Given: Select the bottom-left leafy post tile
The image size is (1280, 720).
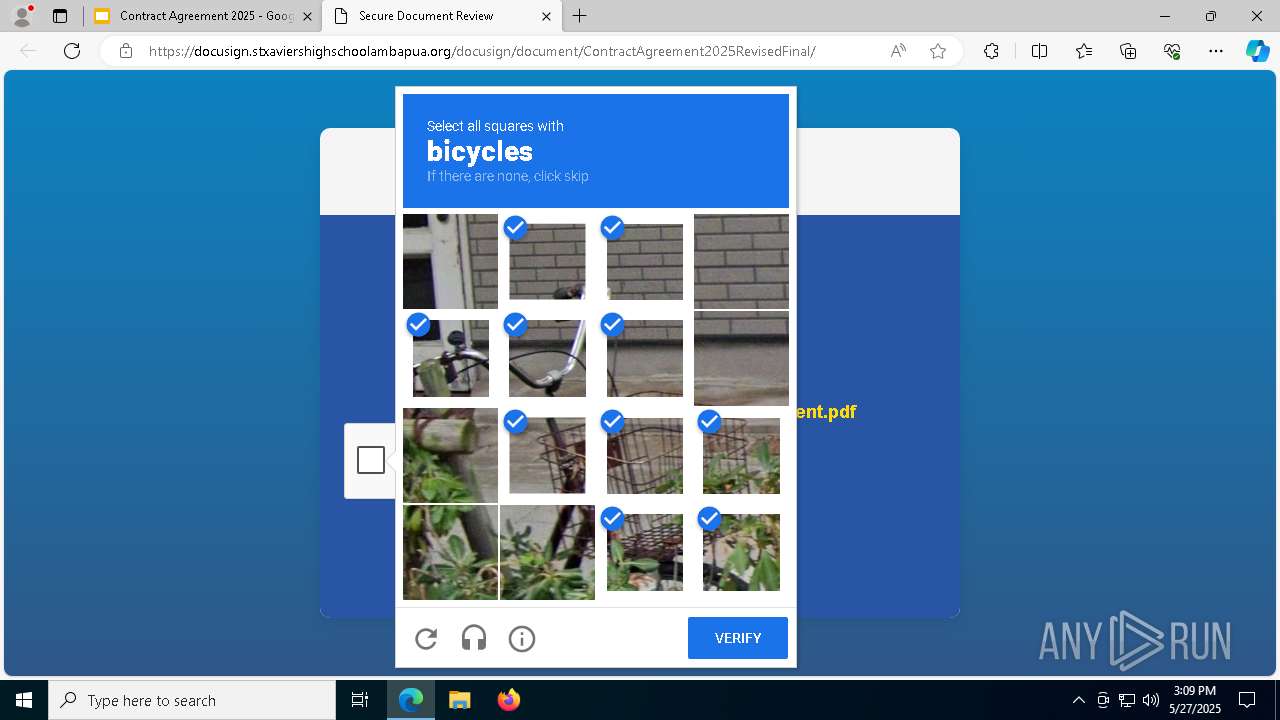Looking at the screenshot, I should coord(450,552).
